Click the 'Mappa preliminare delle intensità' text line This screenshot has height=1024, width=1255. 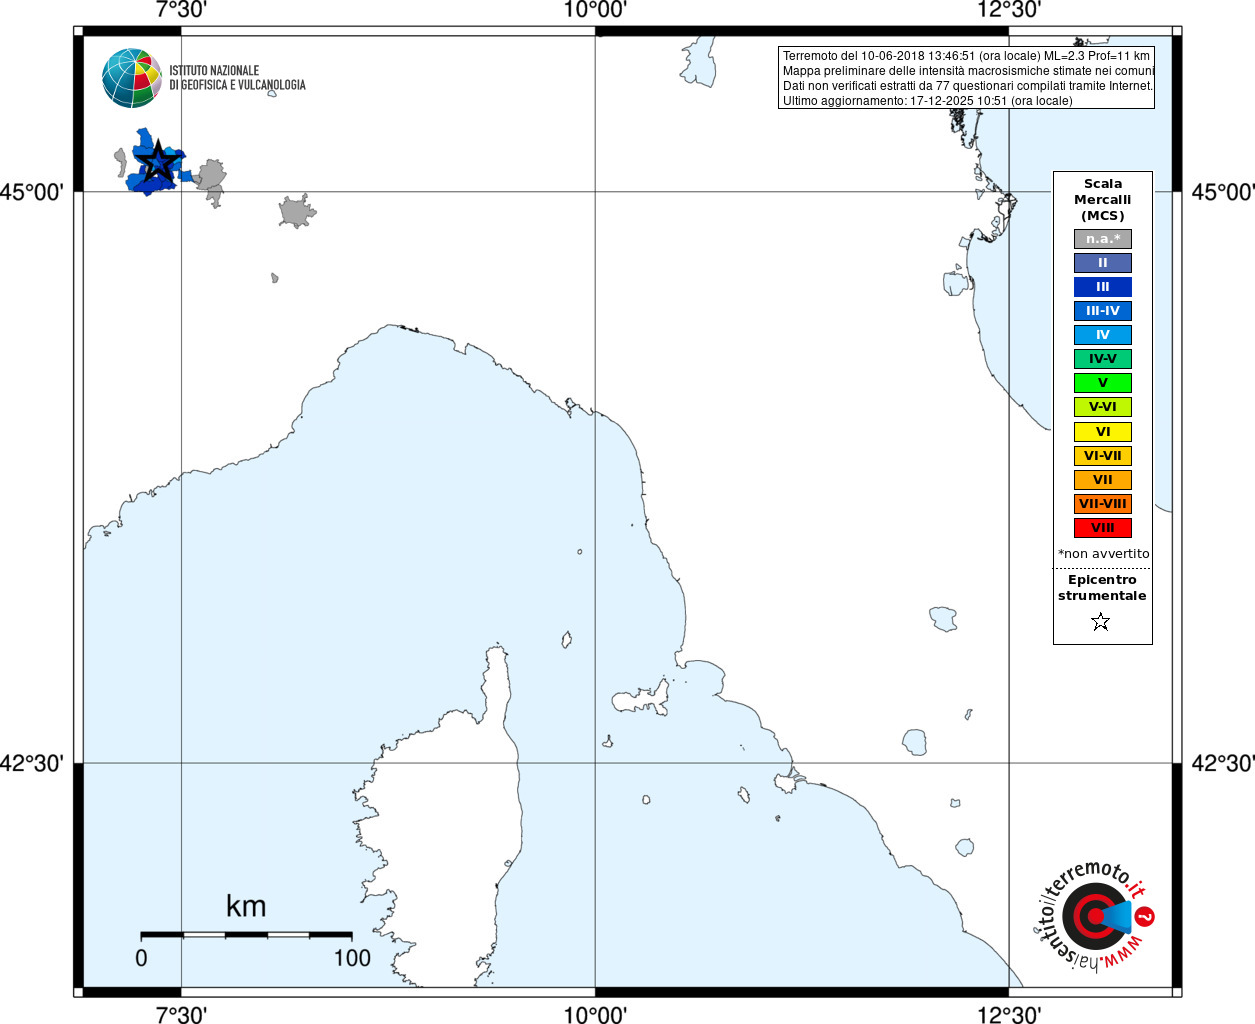coord(968,71)
